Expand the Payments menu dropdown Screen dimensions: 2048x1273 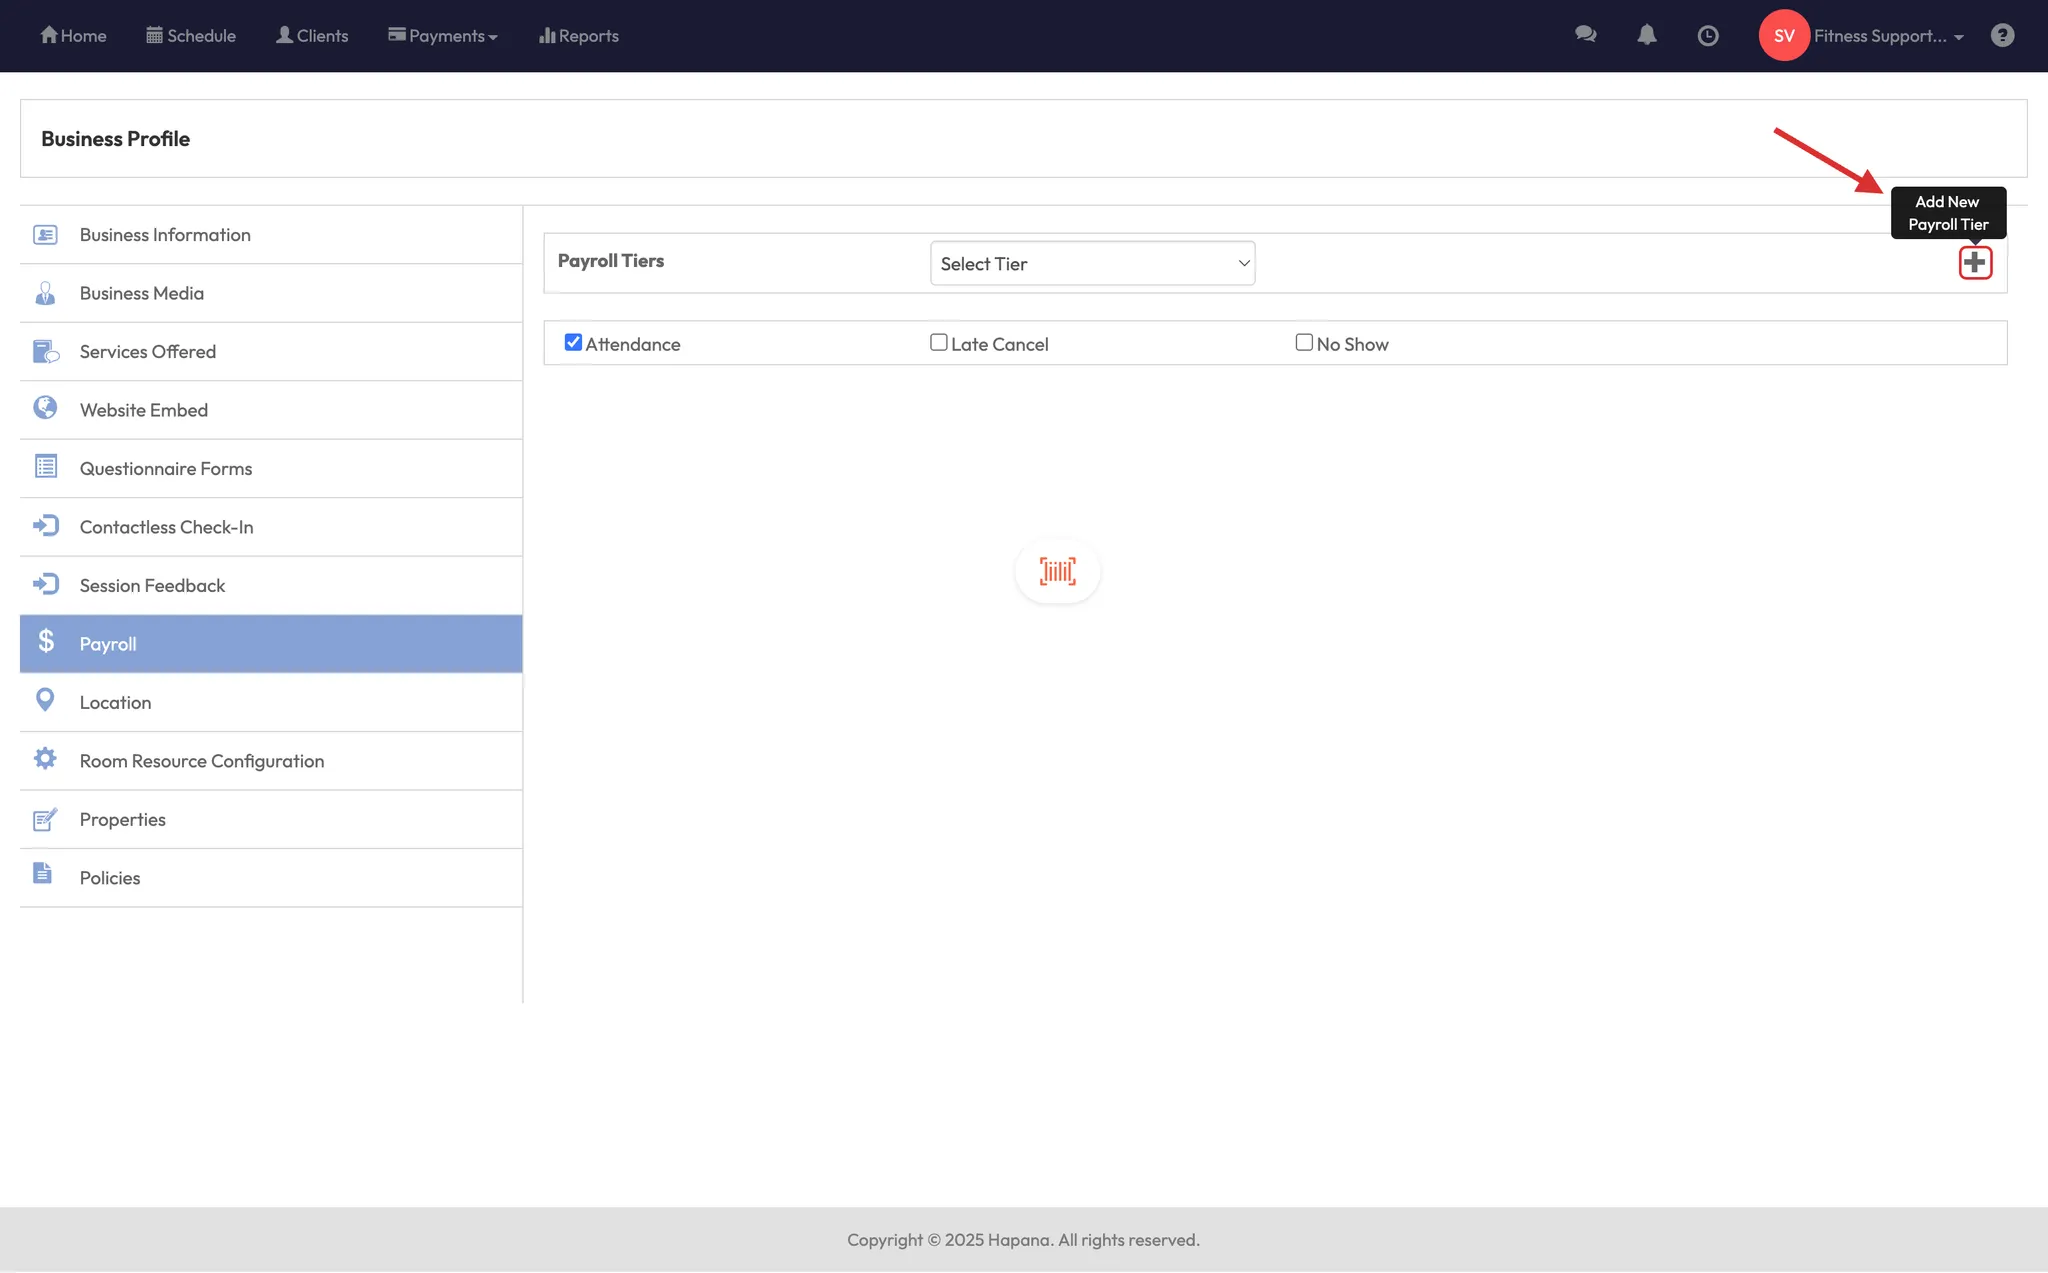pyautogui.click(x=443, y=36)
